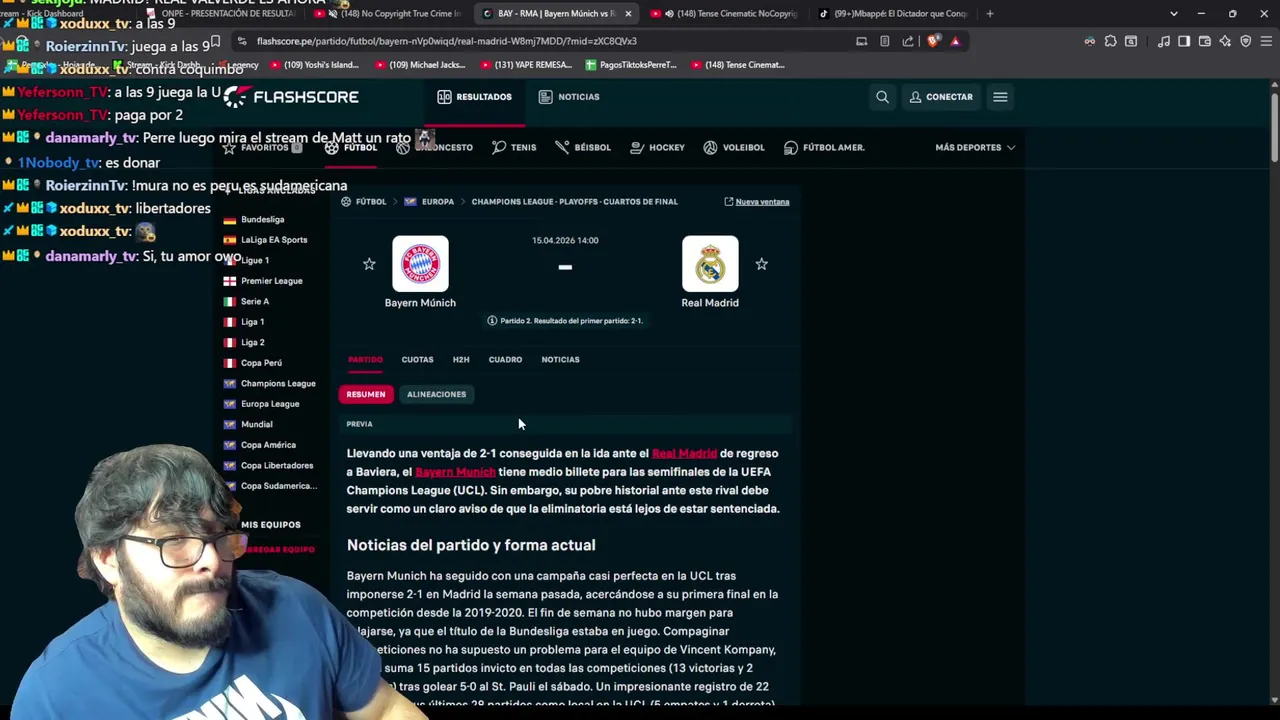Click the CONECTAR login button
The width and height of the screenshot is (1280, 720).
tap(941, 97)
